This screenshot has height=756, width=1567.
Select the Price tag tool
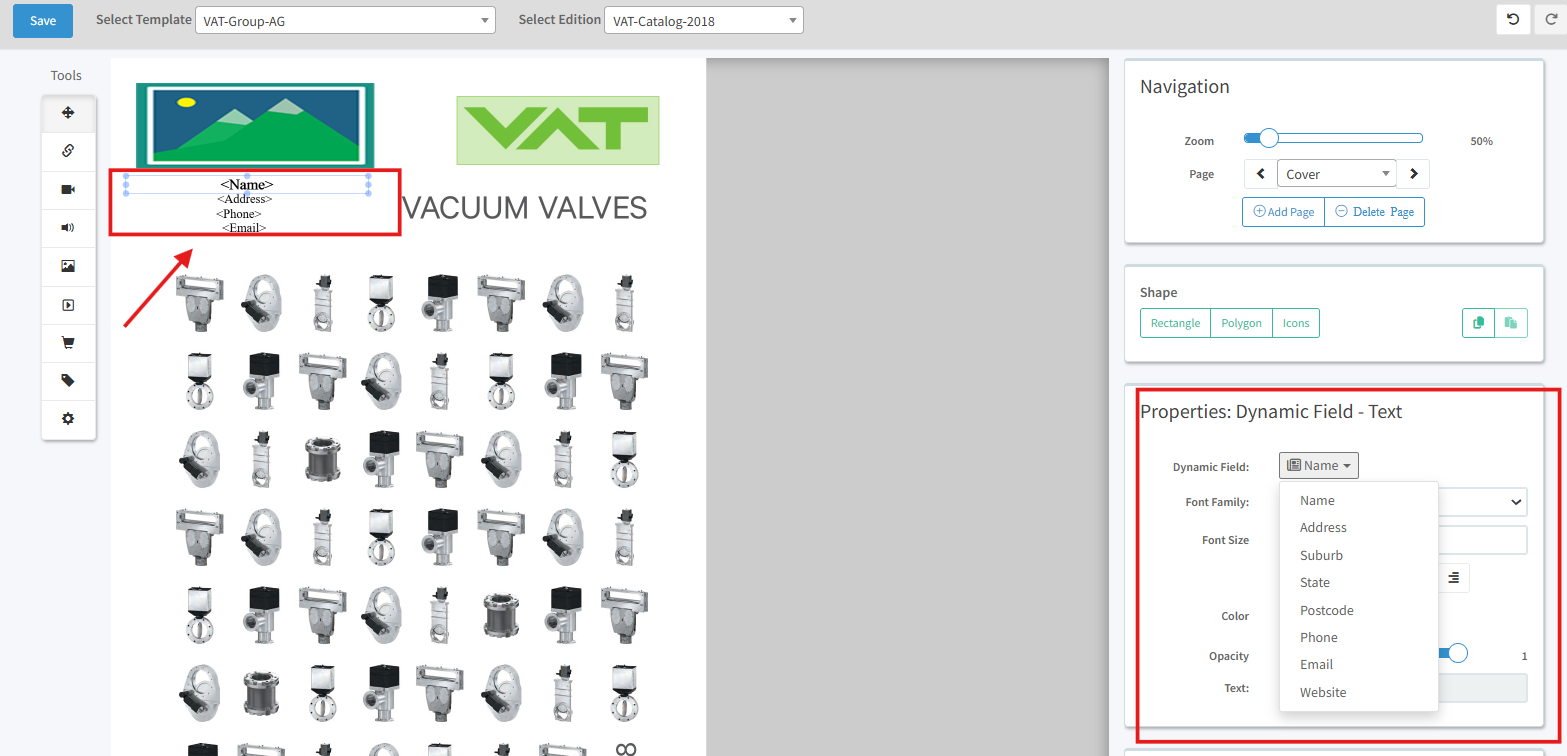tap(68, 381)
